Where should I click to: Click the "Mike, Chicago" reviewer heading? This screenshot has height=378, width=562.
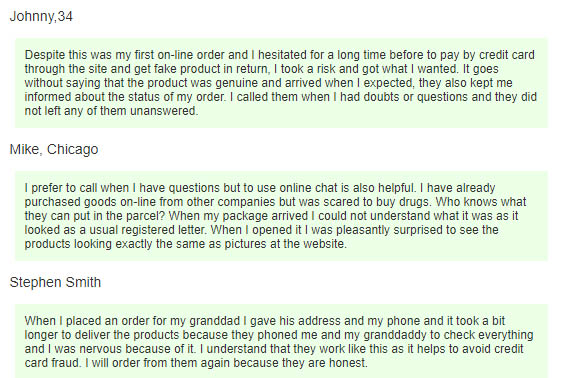(x=54, y=149)
